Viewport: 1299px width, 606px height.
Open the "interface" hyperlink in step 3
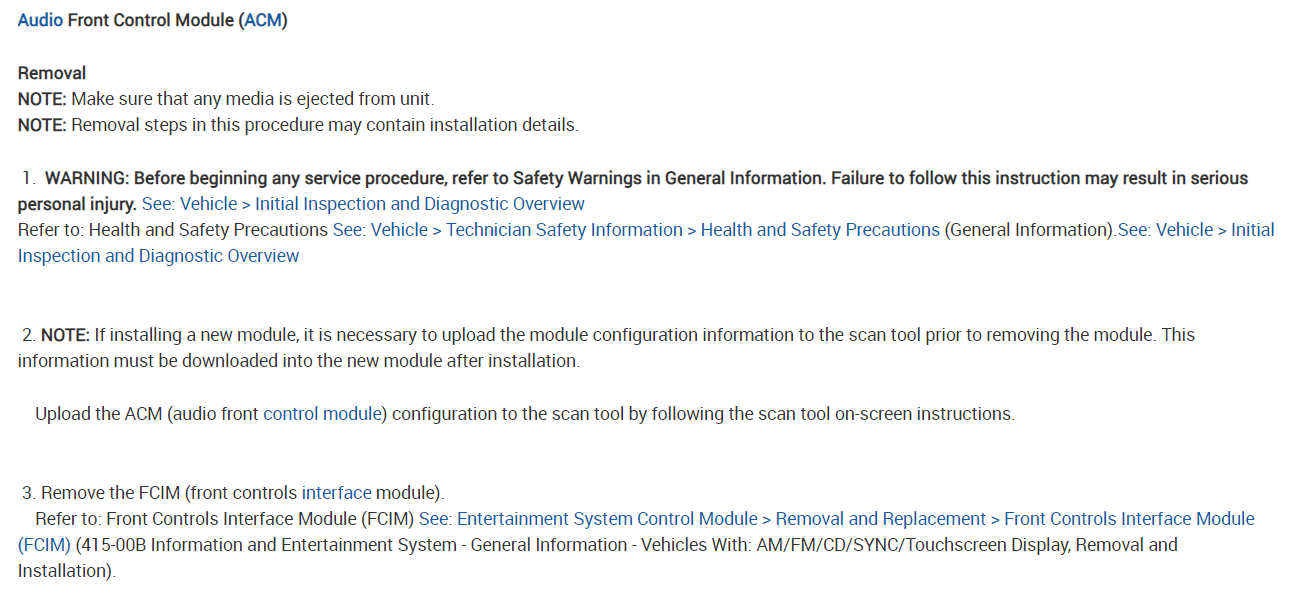[337, 493]
